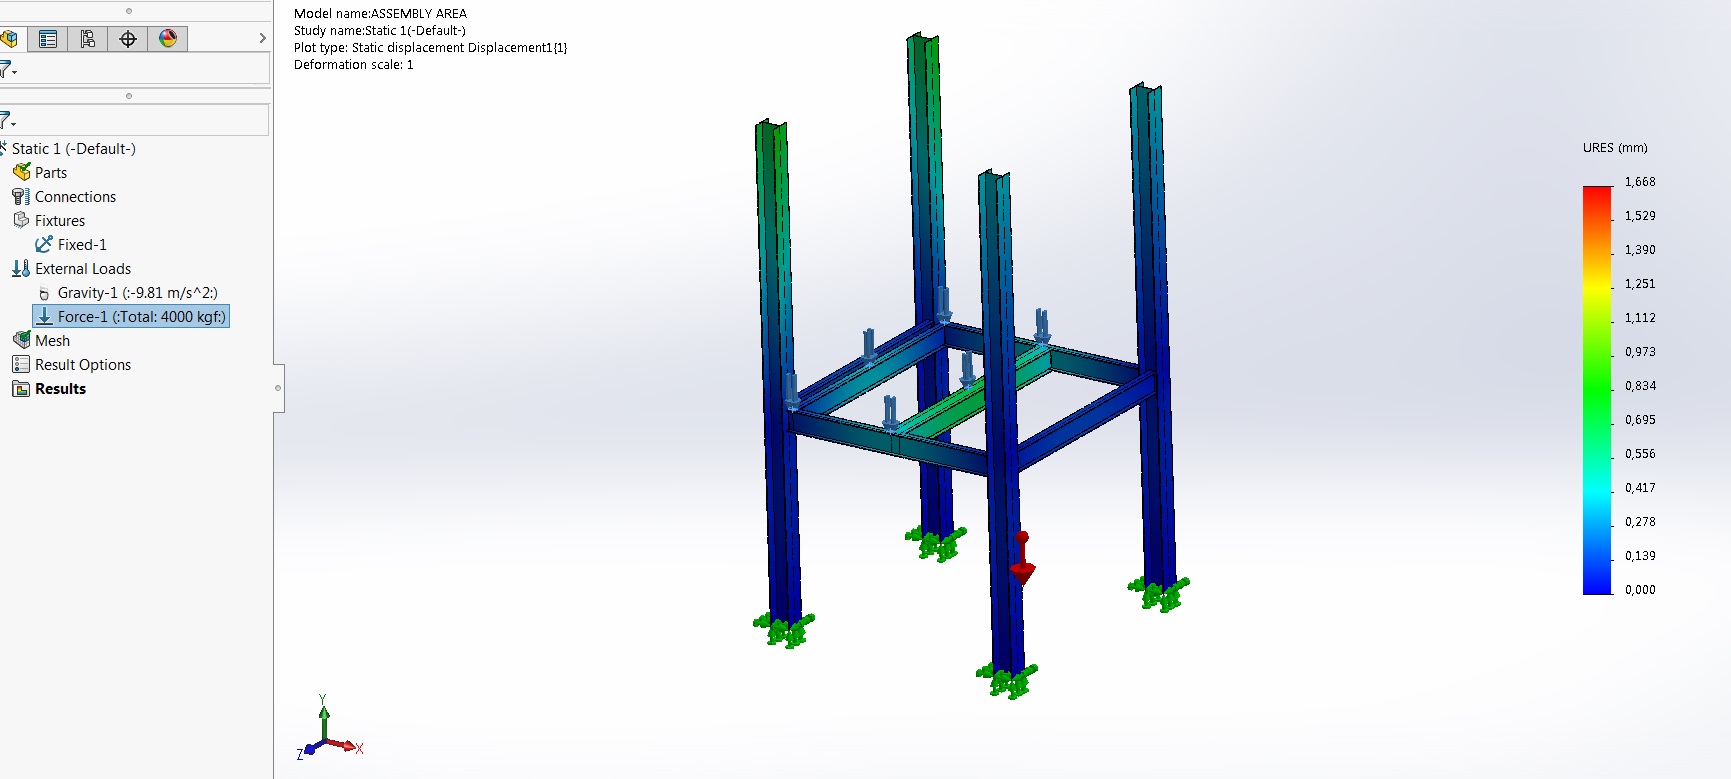Click the Study name:Static 1(-Default-) text
The width and height of the screenshot is (1731, 779).
[x=380, y=31]
